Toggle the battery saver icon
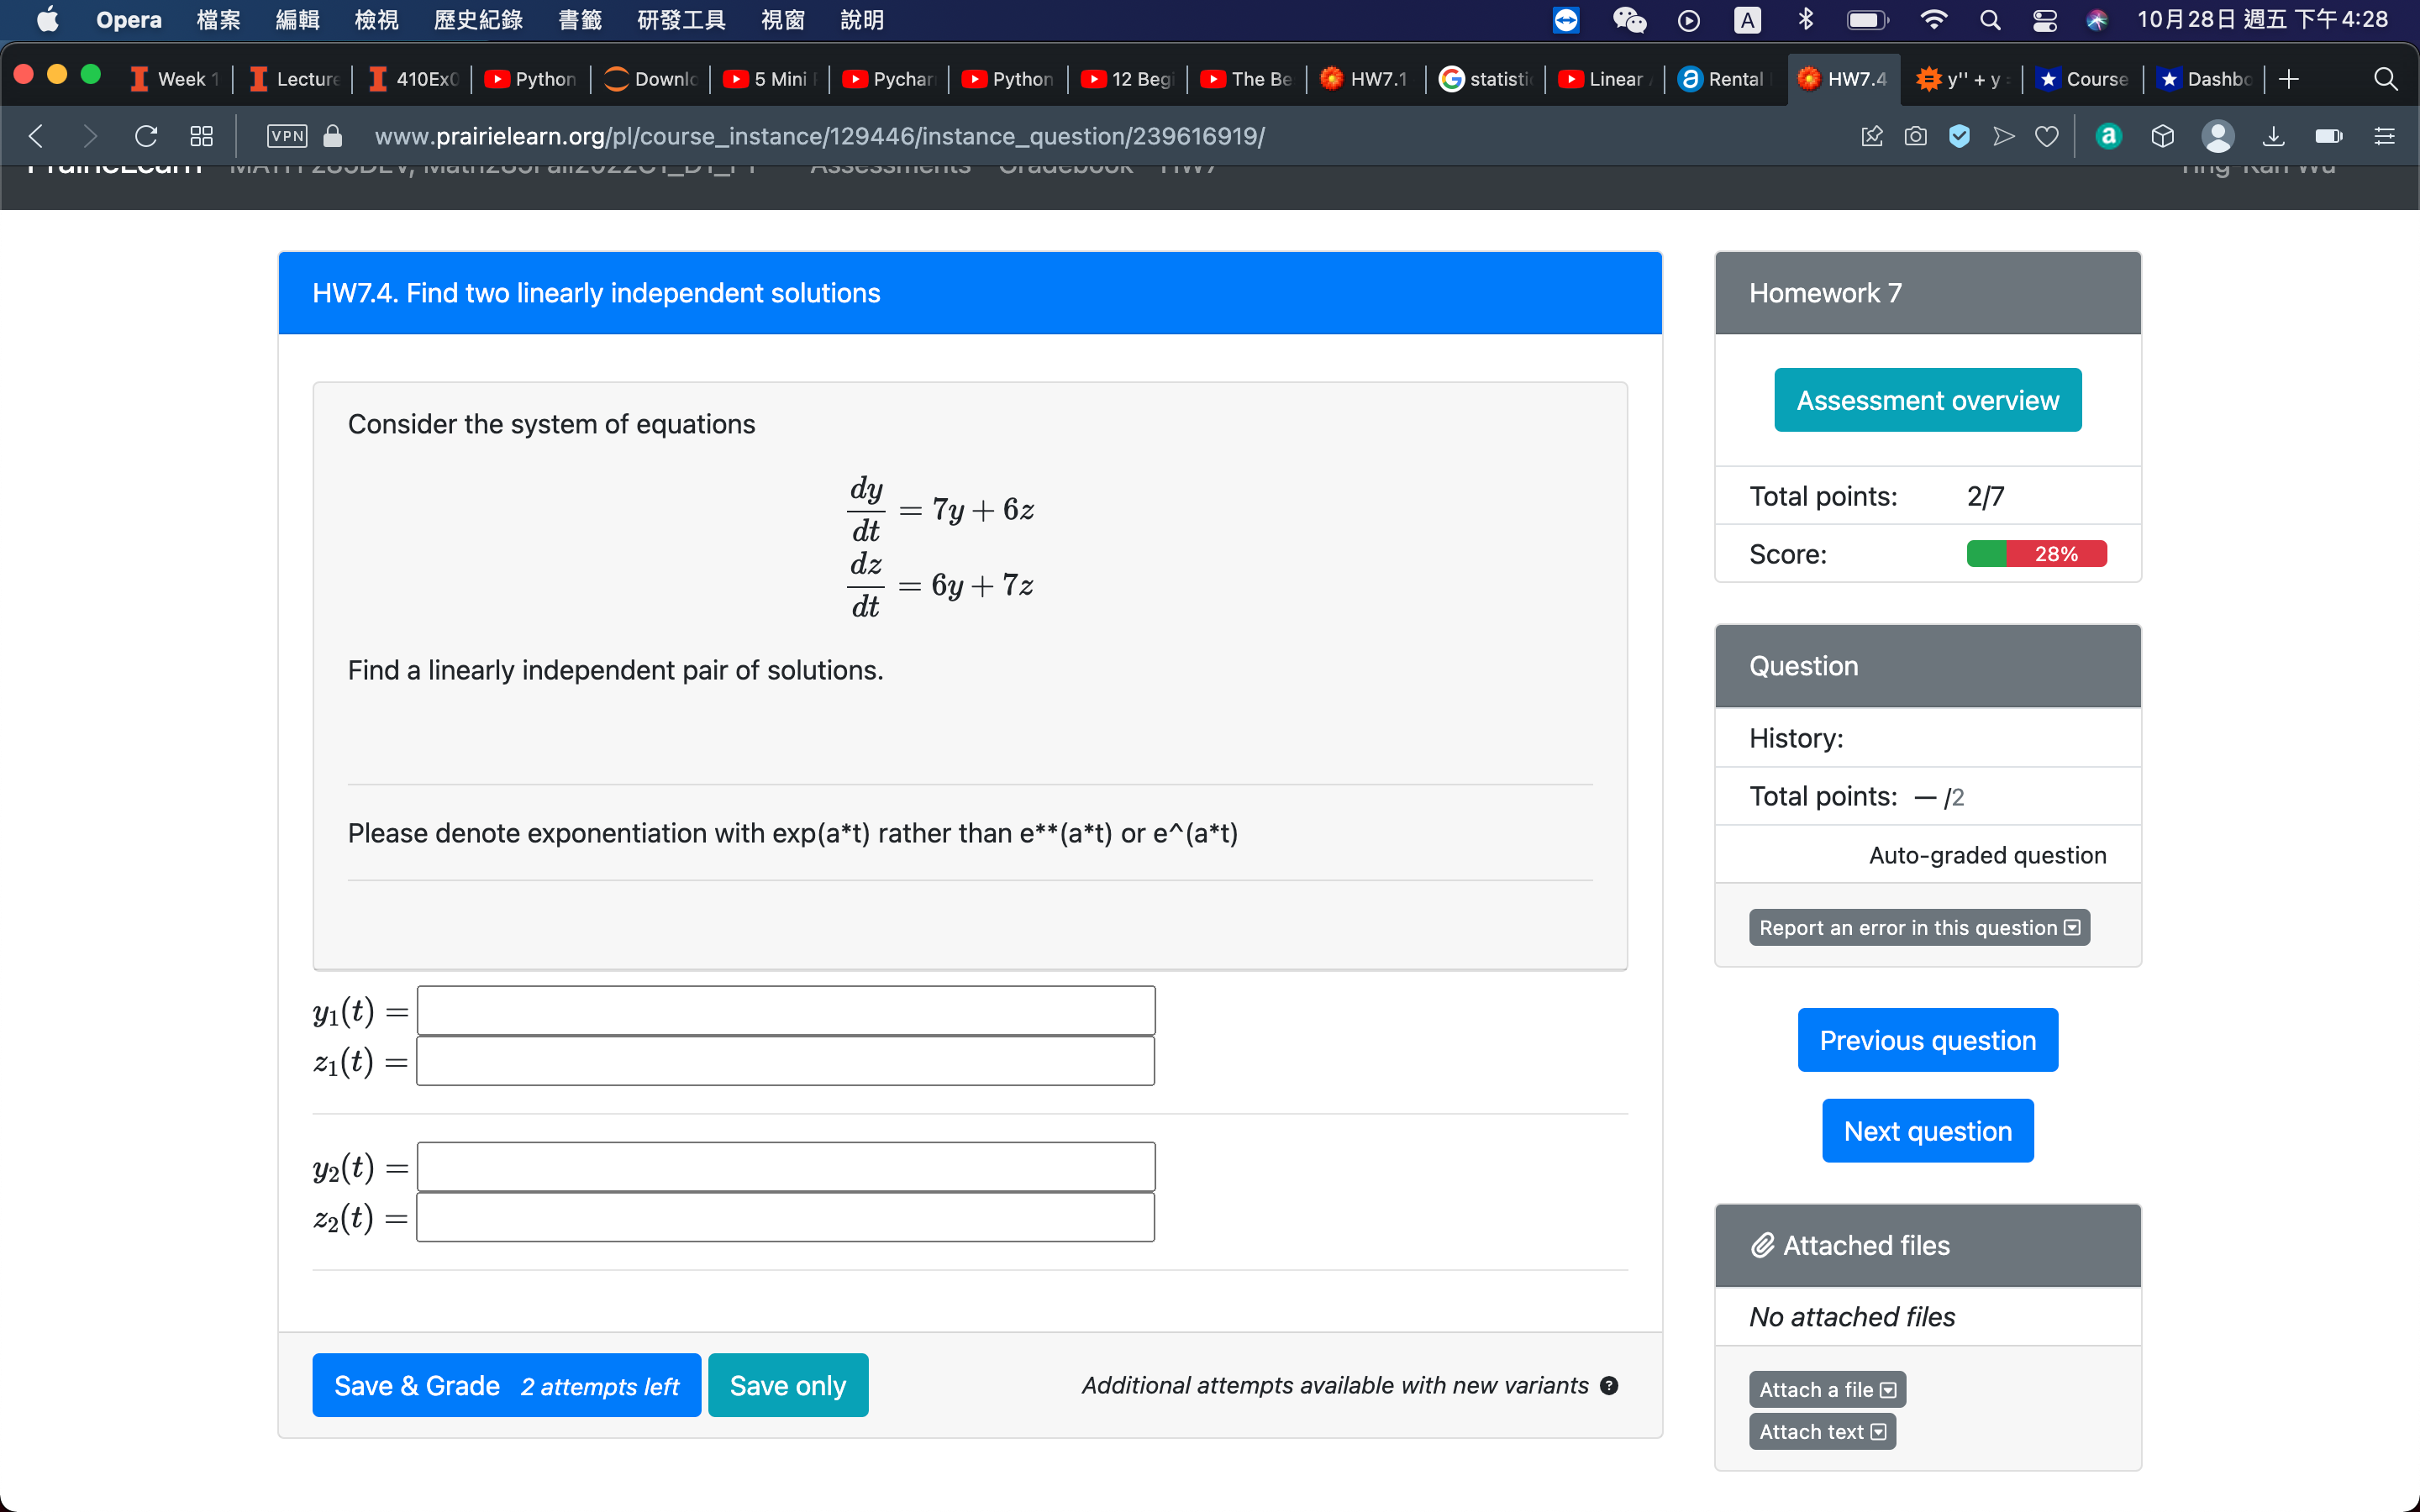Viewport: 2420px width, 1512px height. click(2328, 136)
